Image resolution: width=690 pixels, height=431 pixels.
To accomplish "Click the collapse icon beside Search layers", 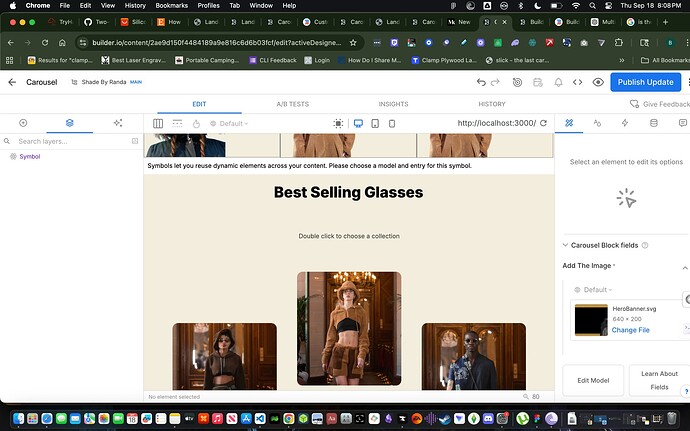I will [135, 141].
